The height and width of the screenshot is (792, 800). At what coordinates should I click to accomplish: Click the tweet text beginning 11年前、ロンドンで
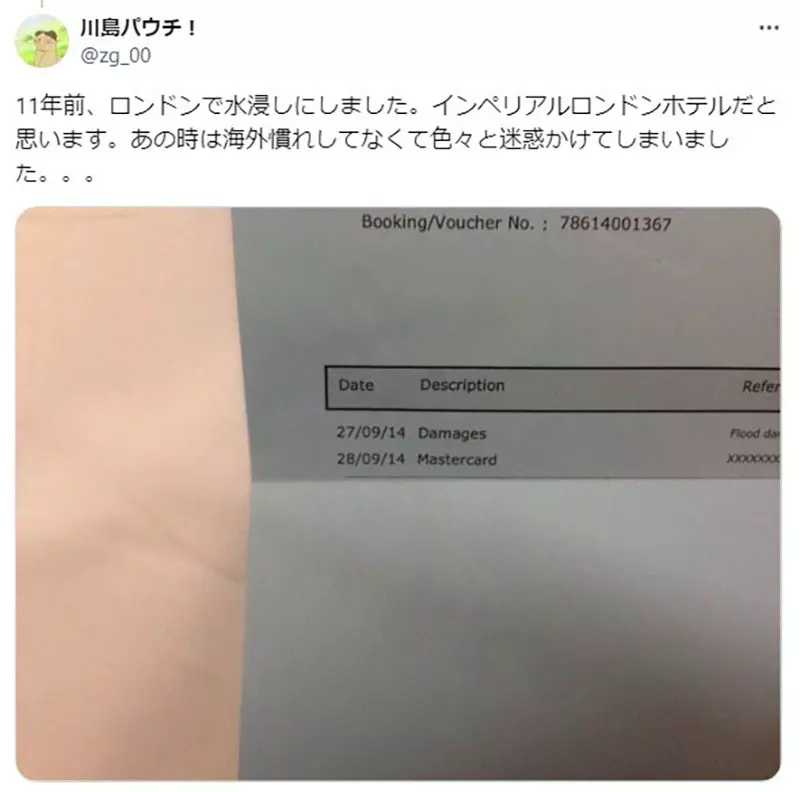(395, 139)
